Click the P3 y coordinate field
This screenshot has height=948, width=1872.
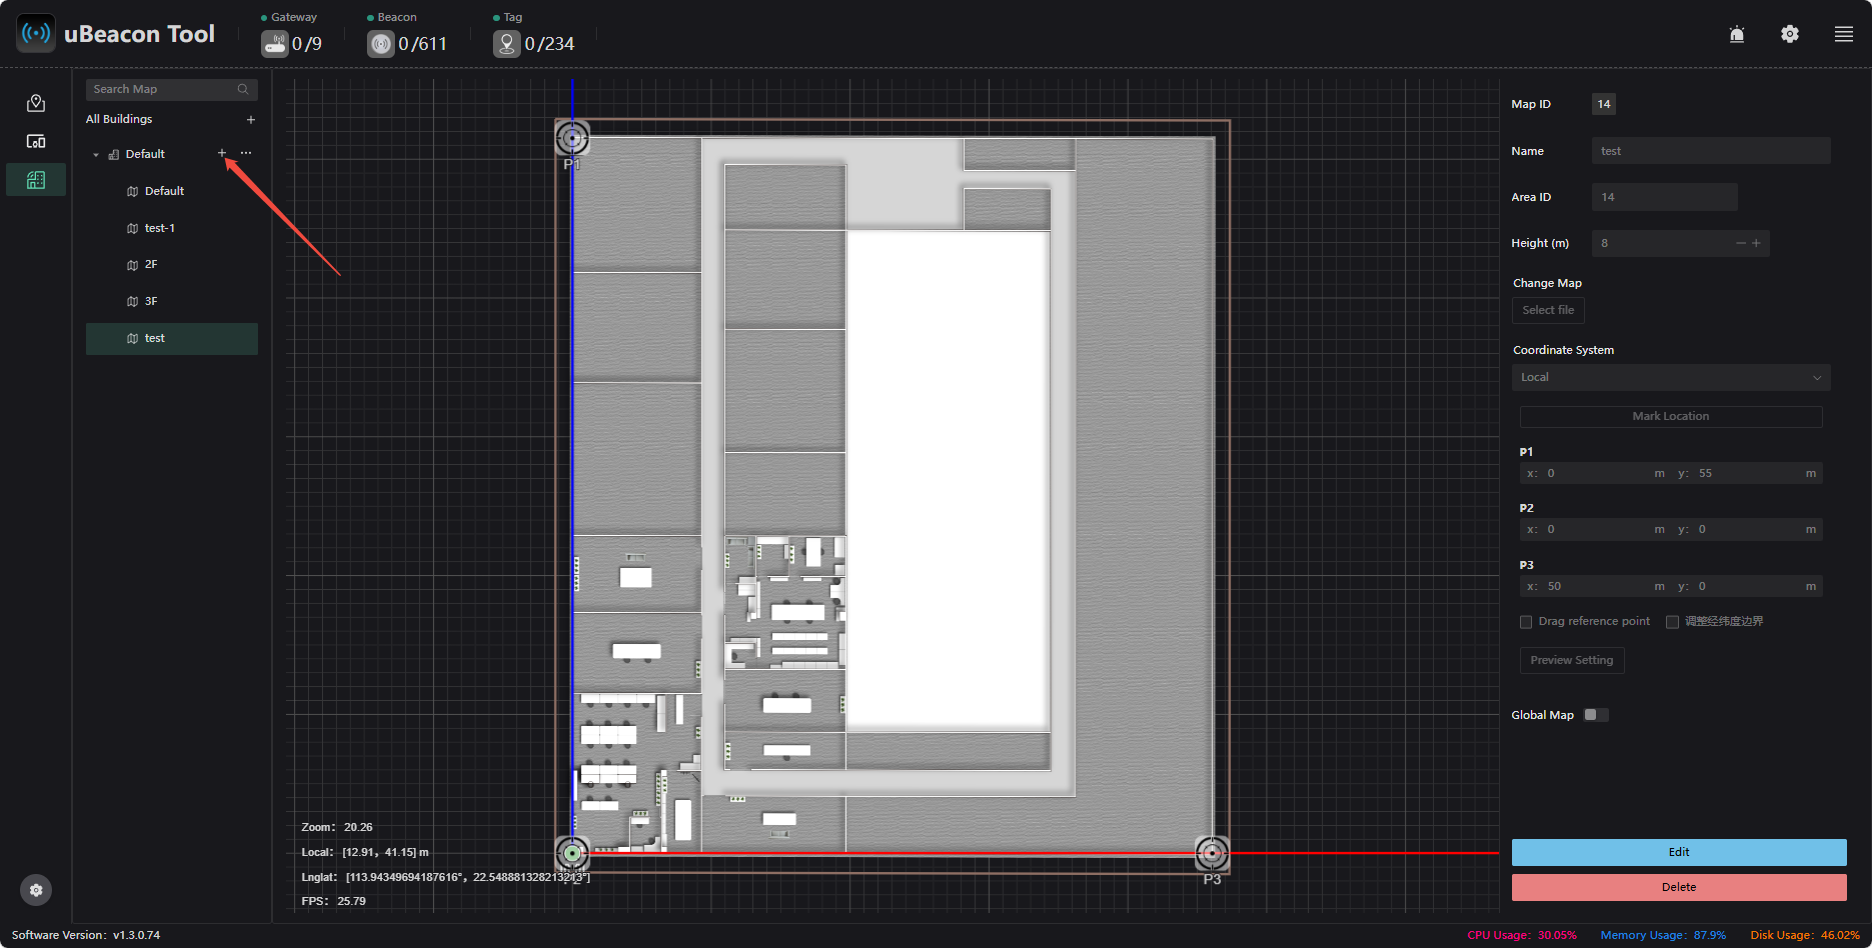[x=1748, y=586]
